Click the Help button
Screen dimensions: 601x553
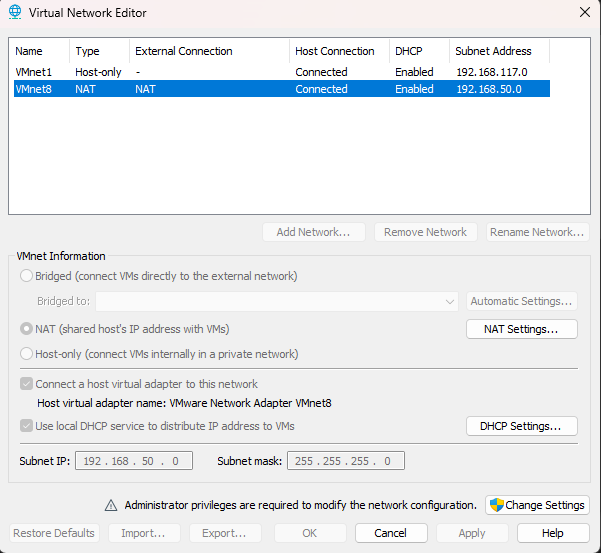(553, 533)
